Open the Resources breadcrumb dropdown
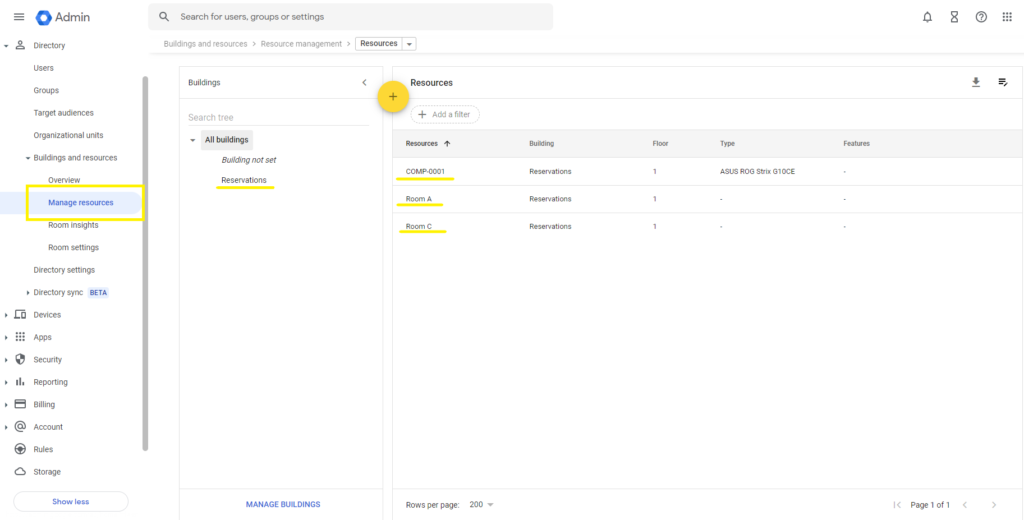Viewport: 1024px width, 520px height. pos(411,44)
